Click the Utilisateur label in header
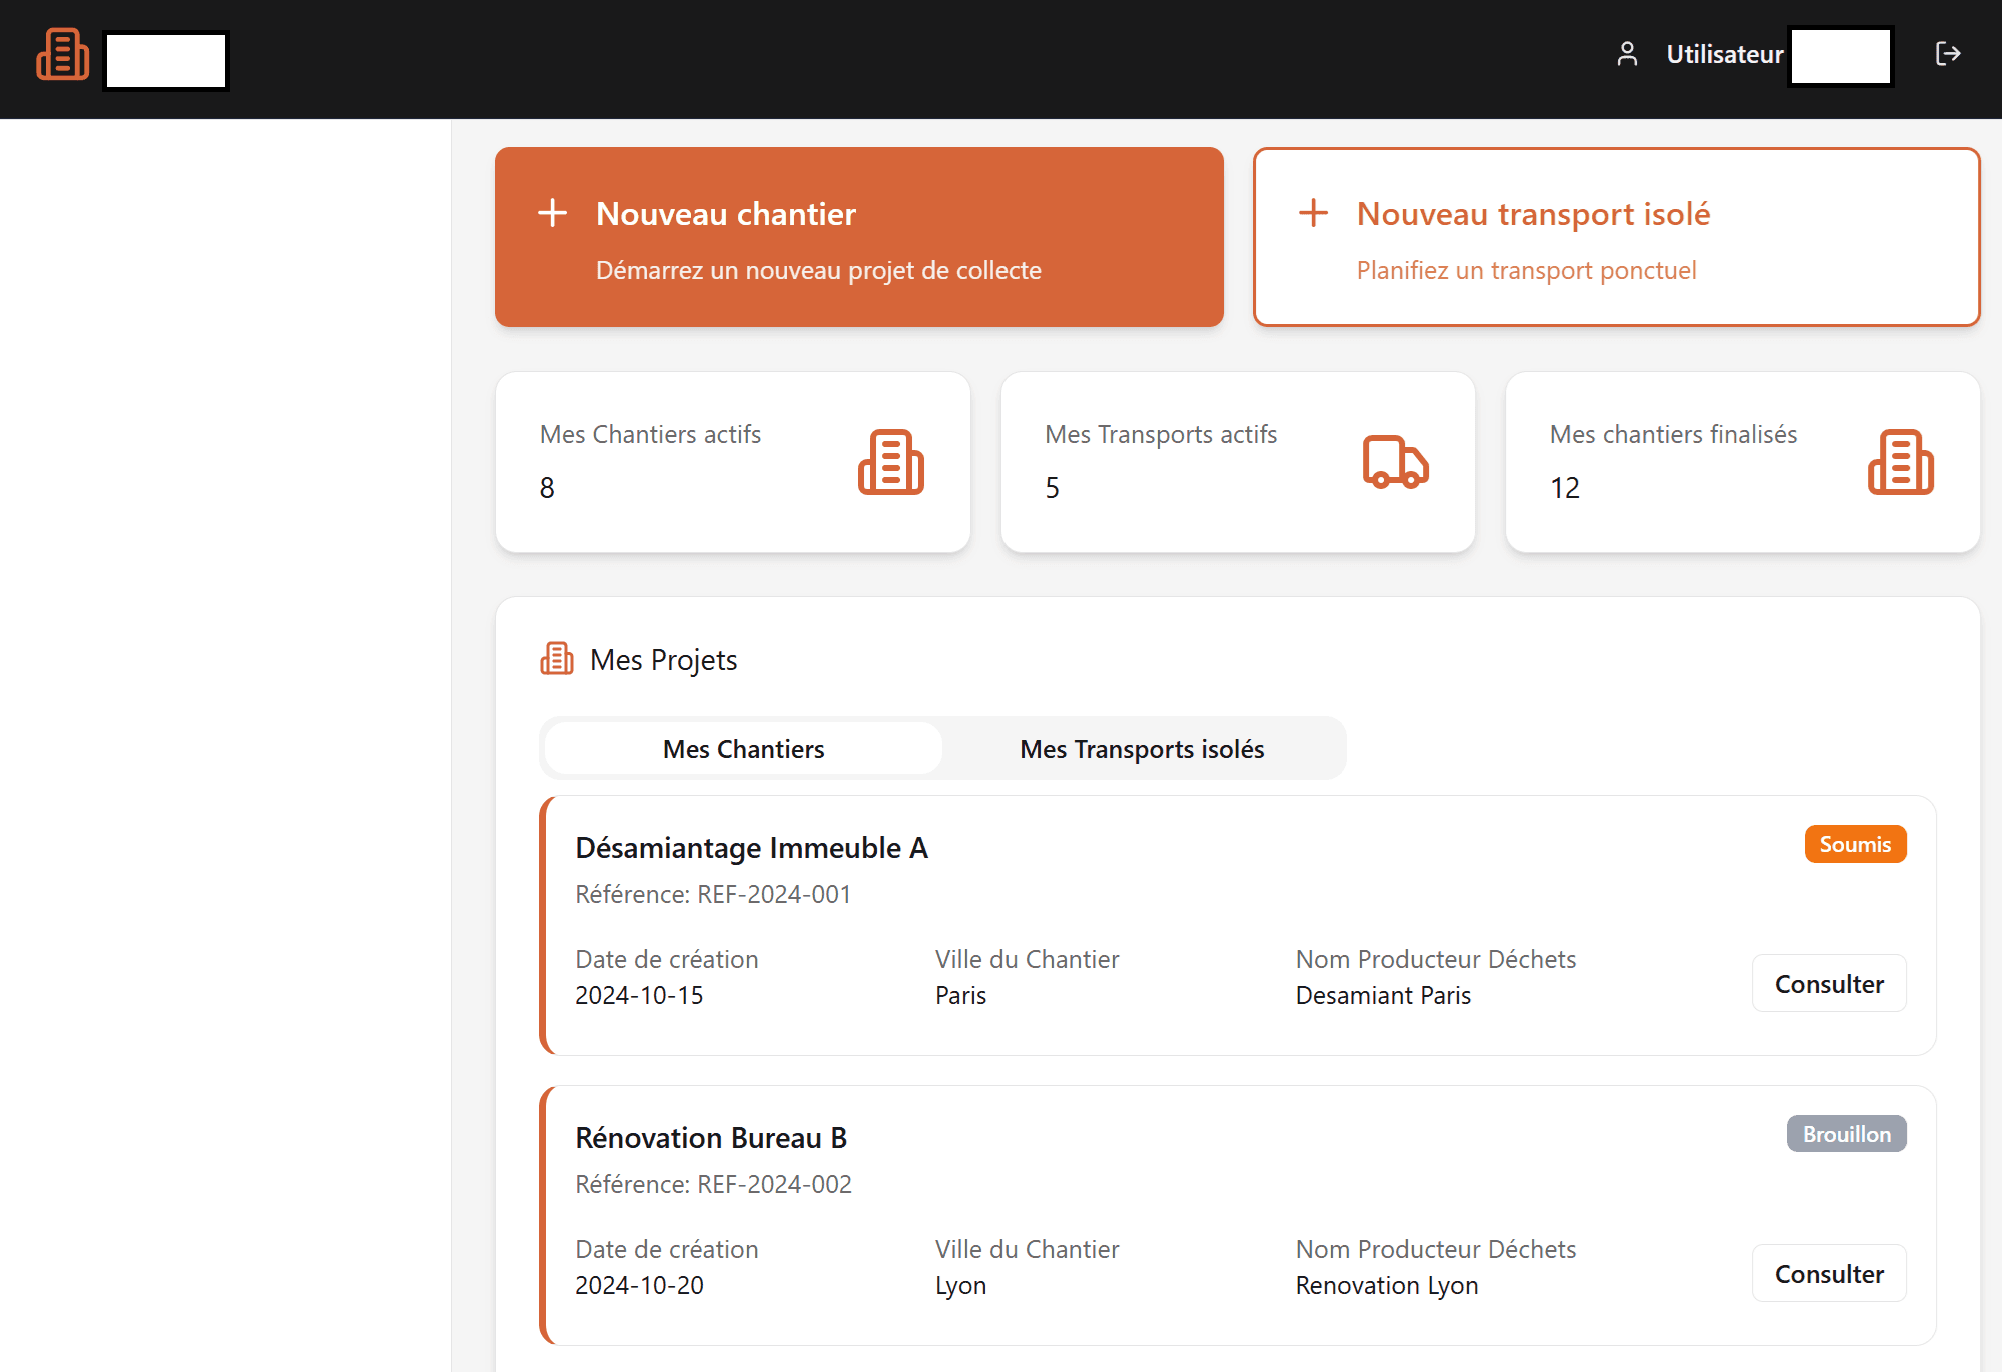This screenshot has height=1372, width=2002. pyautogui.click(x=1724, y=54)
